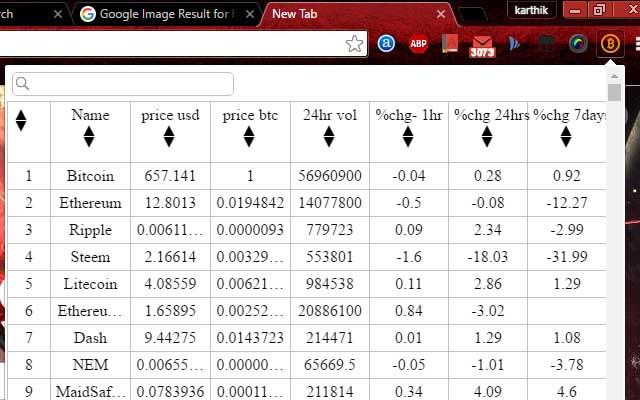Click the orange Bitcoin extension icon

(x=610, y=43)
